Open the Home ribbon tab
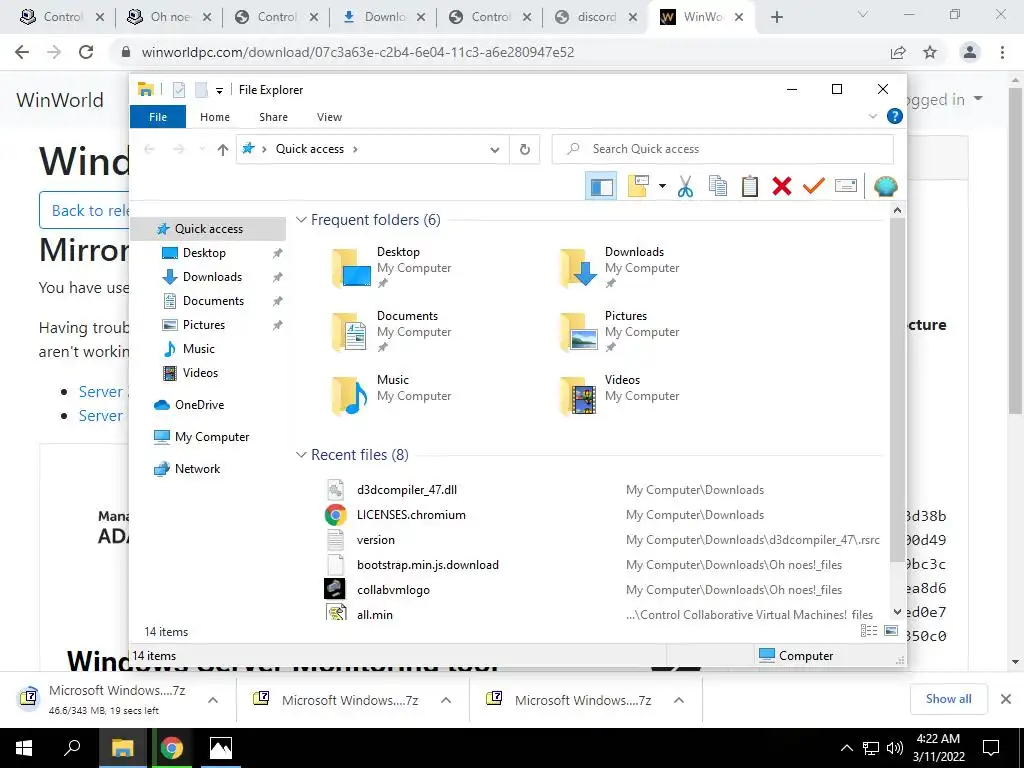The image size is (1024, 768). [215, 117]
